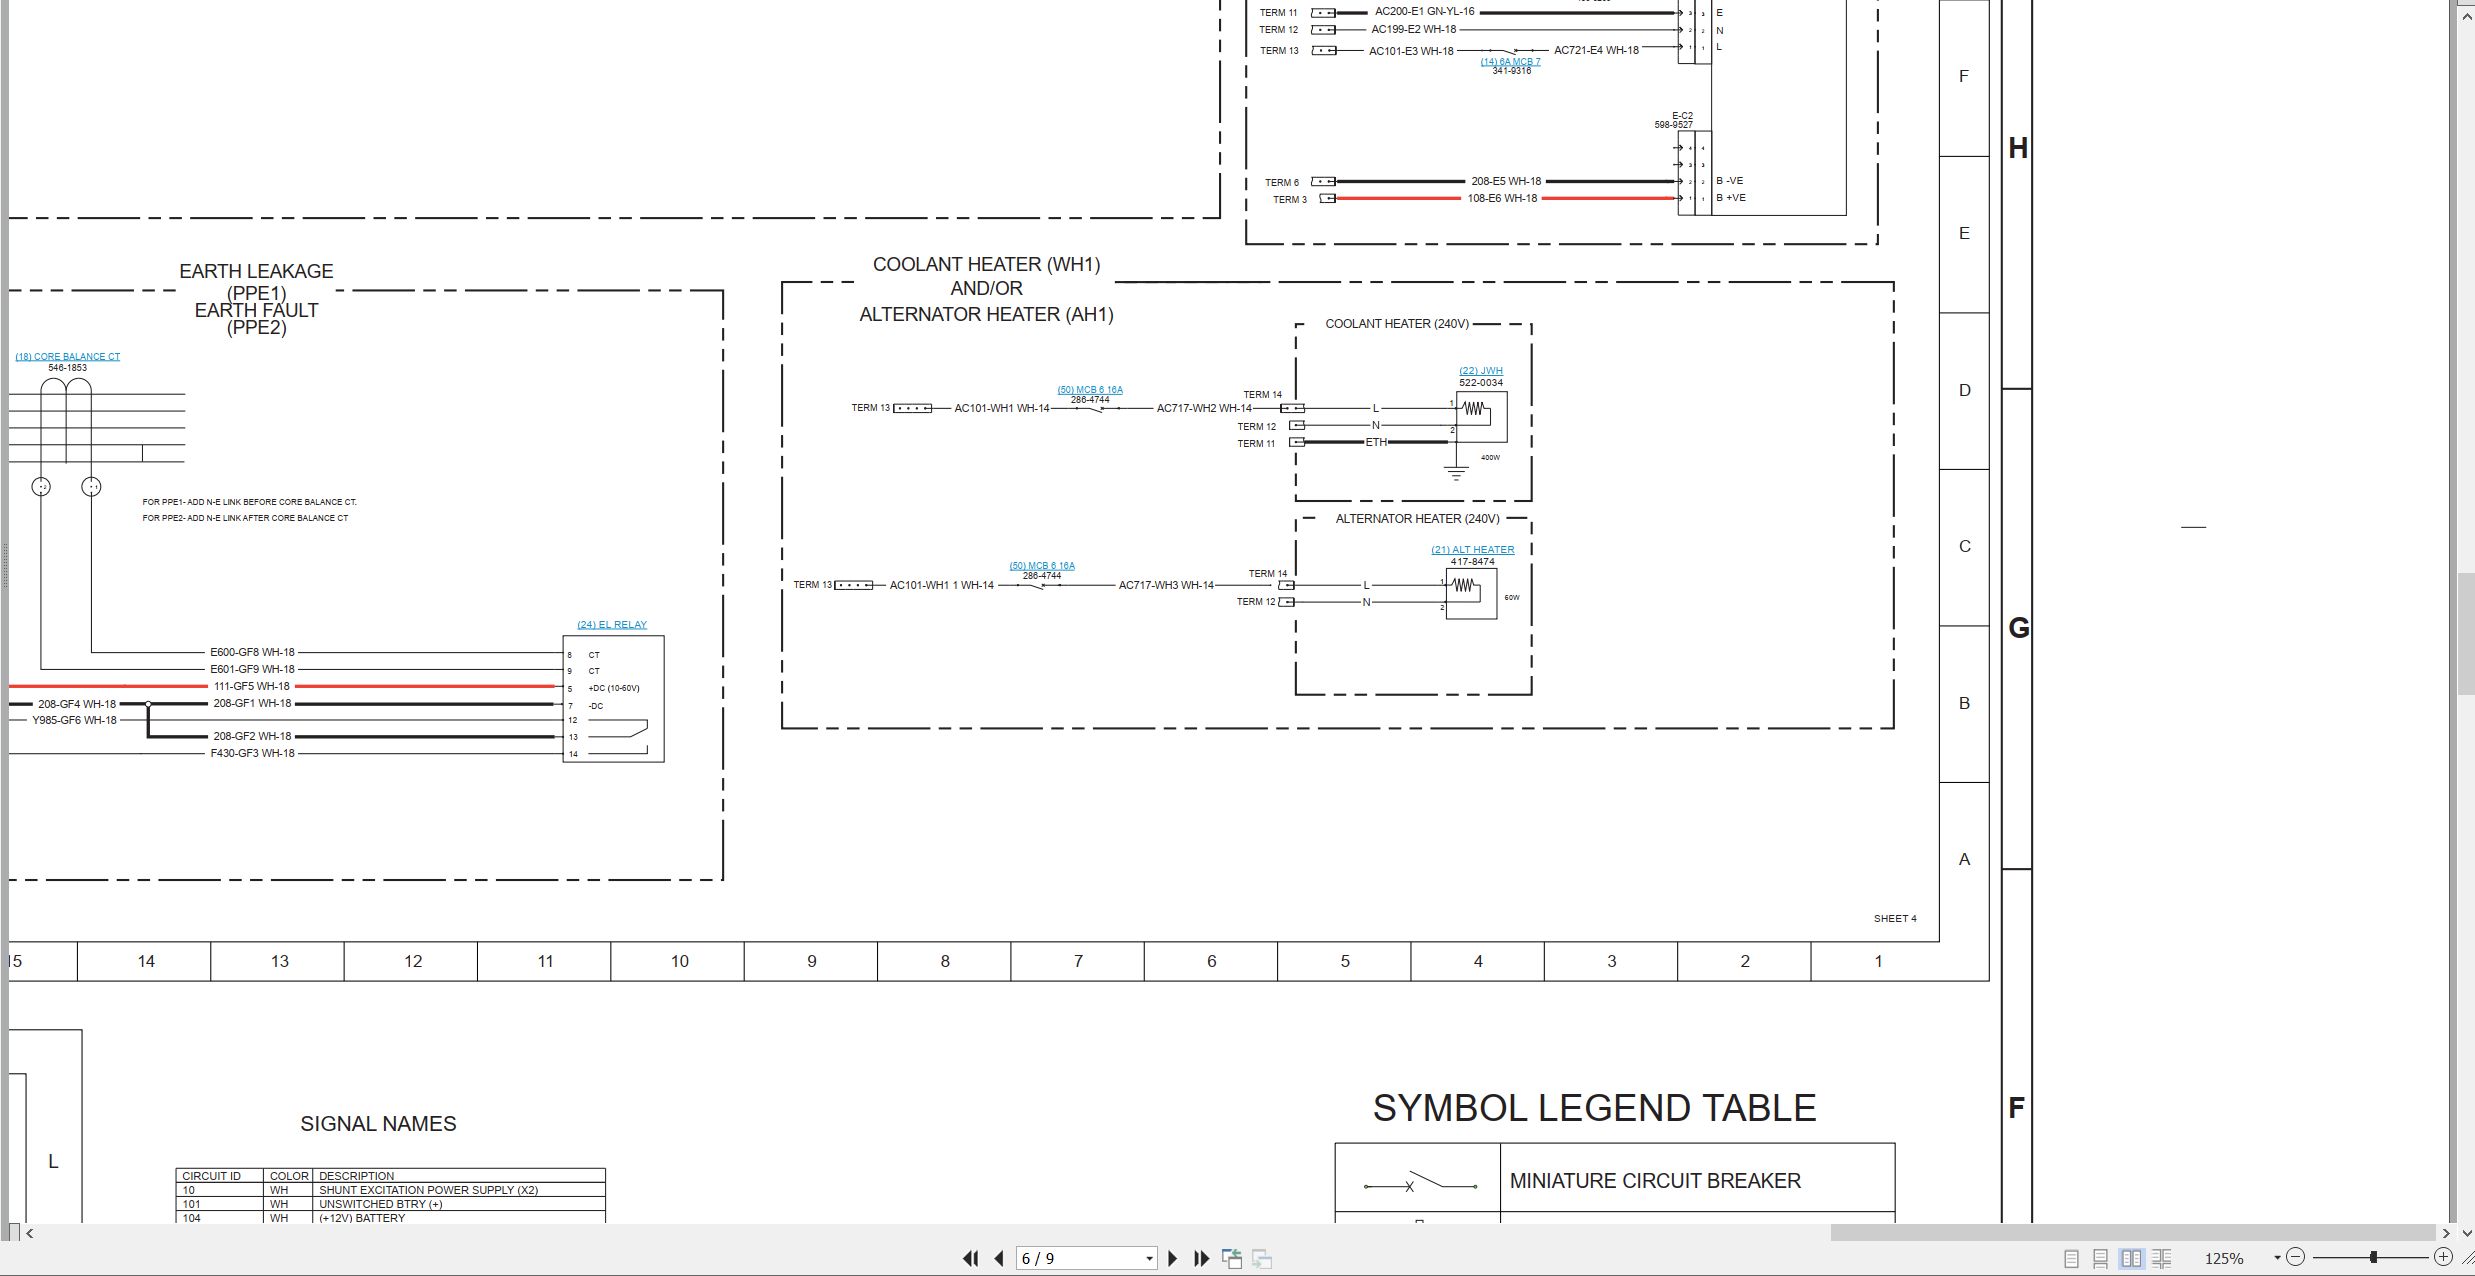2475x1276 pixels.
Task: Select continuous facing layout icon
Action: coord(2161,1258)
